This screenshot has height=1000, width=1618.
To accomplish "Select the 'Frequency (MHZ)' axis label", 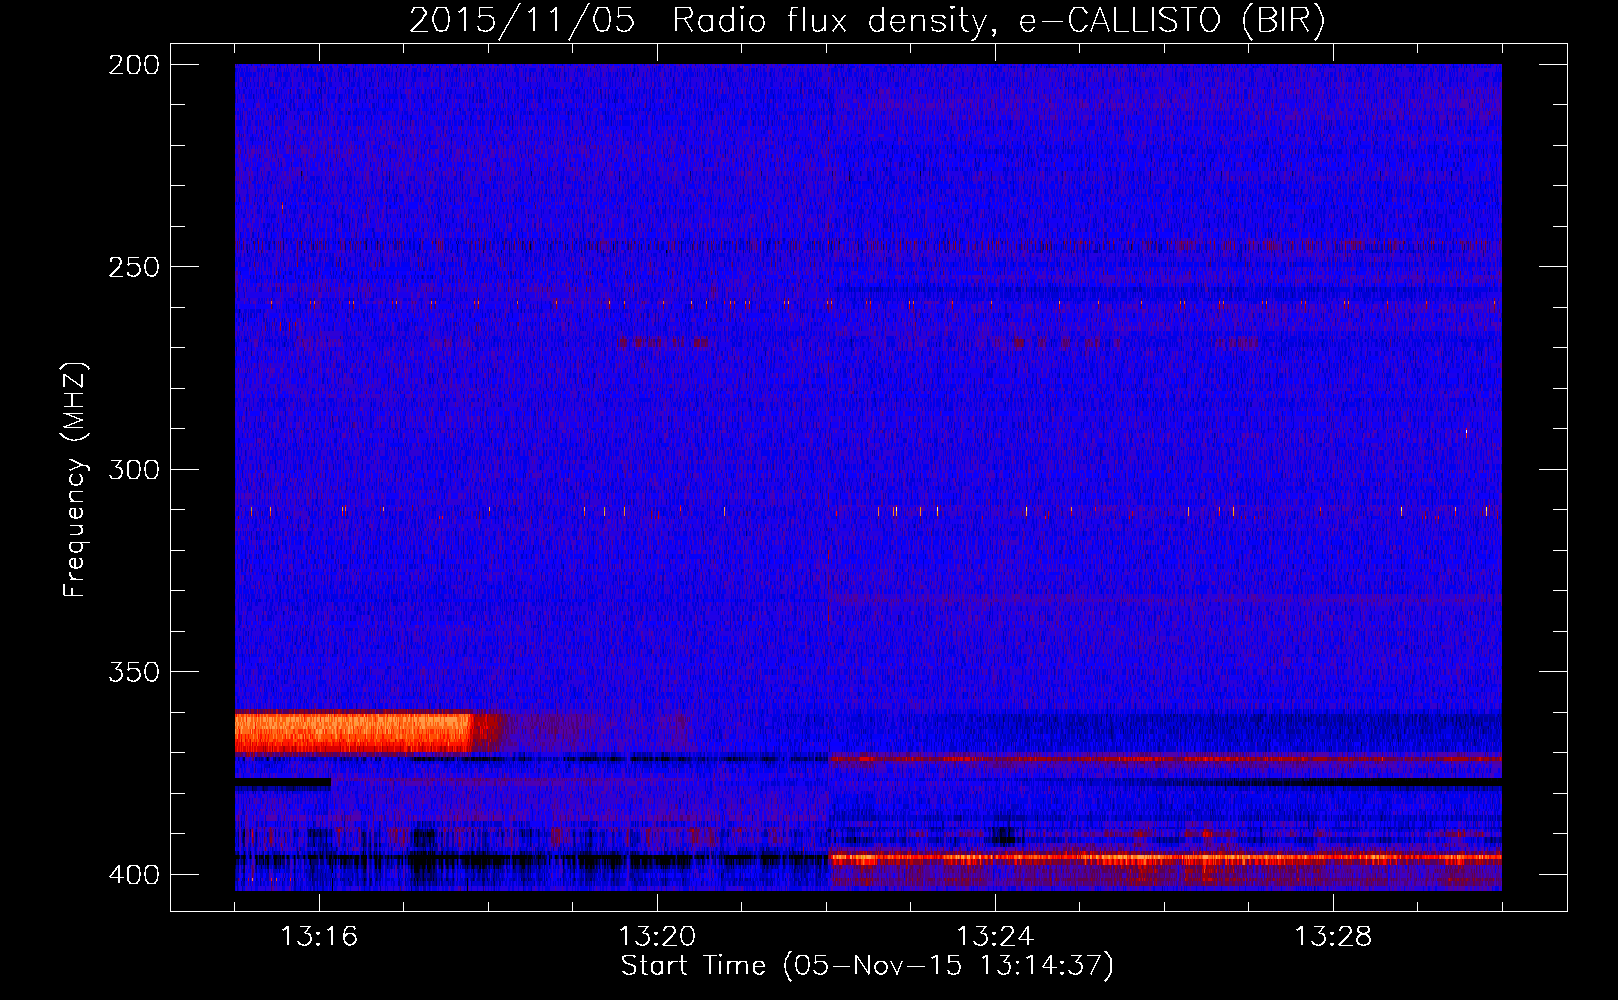I will click(74, 480).
